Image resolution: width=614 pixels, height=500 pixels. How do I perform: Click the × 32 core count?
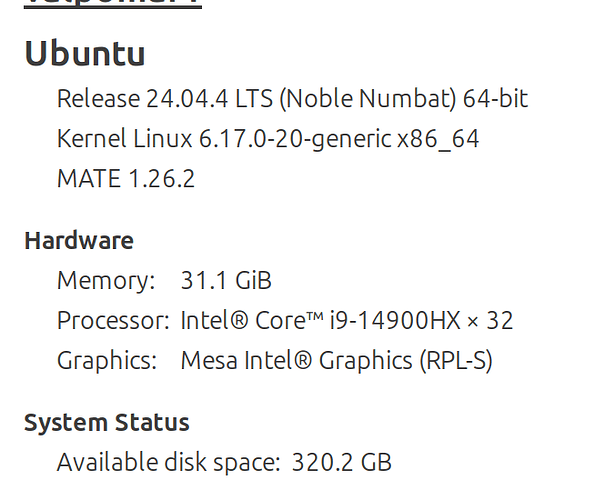point(490,321)
